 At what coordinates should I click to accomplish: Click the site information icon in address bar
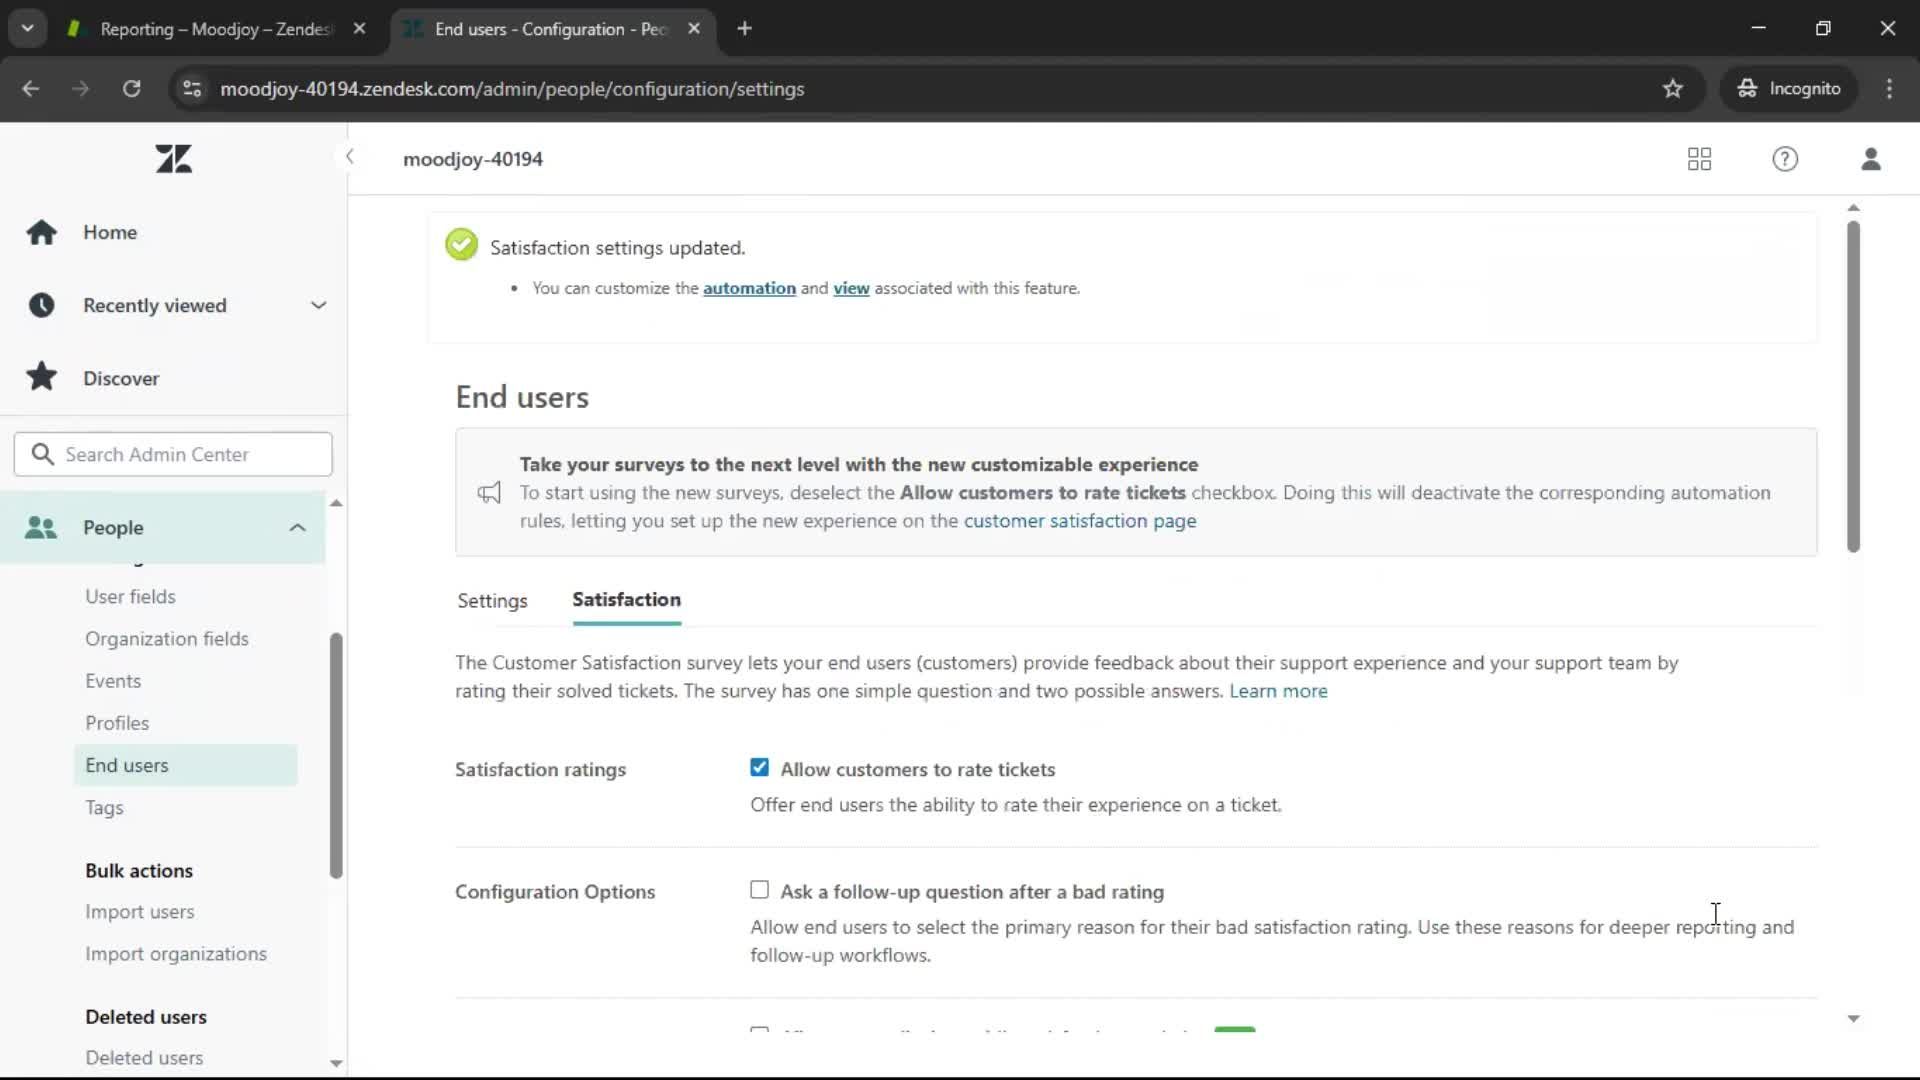(192, 89)
